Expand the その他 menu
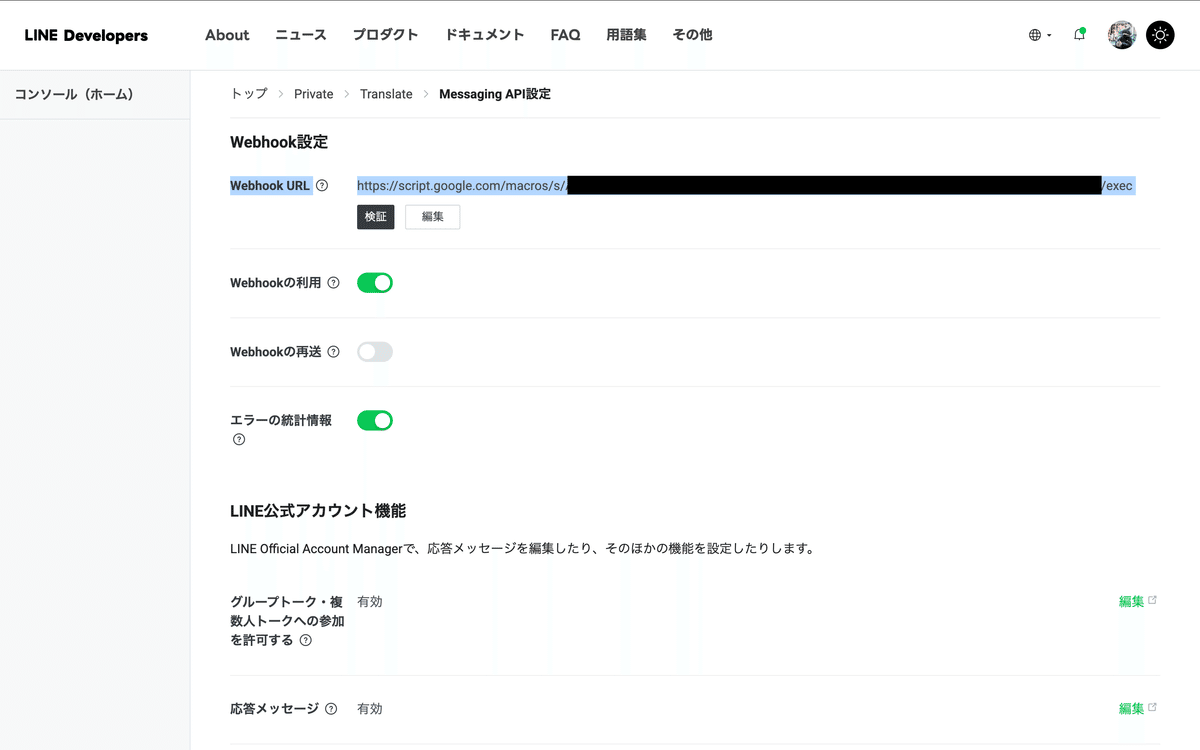This screenshot has width=1200, height=750. [692, 35]
